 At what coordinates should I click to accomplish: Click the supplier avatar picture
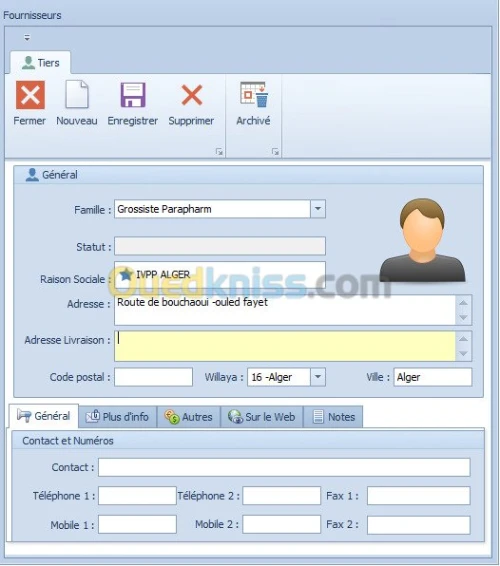tap(422, 240)
